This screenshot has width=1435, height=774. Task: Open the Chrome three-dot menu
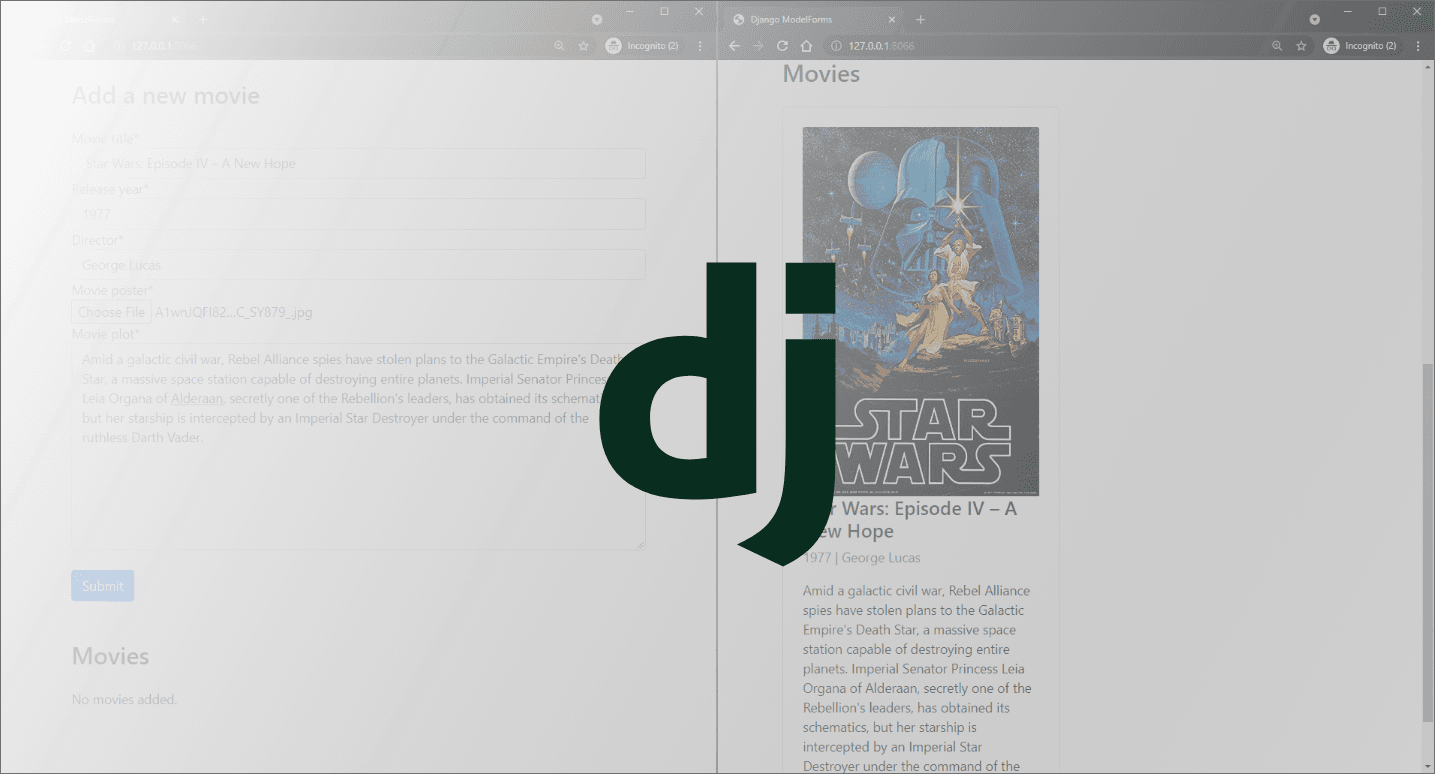[x=1417, y=45]
